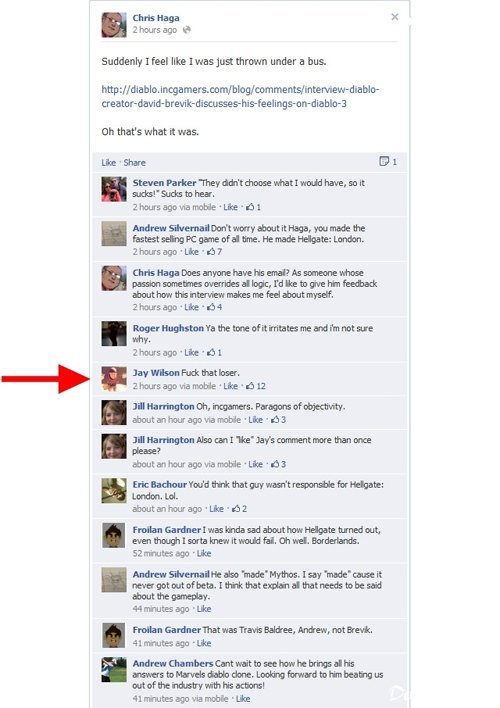The width and height of the screenshot is (500, 708).
Task: Share the original post
Action: 135,163
